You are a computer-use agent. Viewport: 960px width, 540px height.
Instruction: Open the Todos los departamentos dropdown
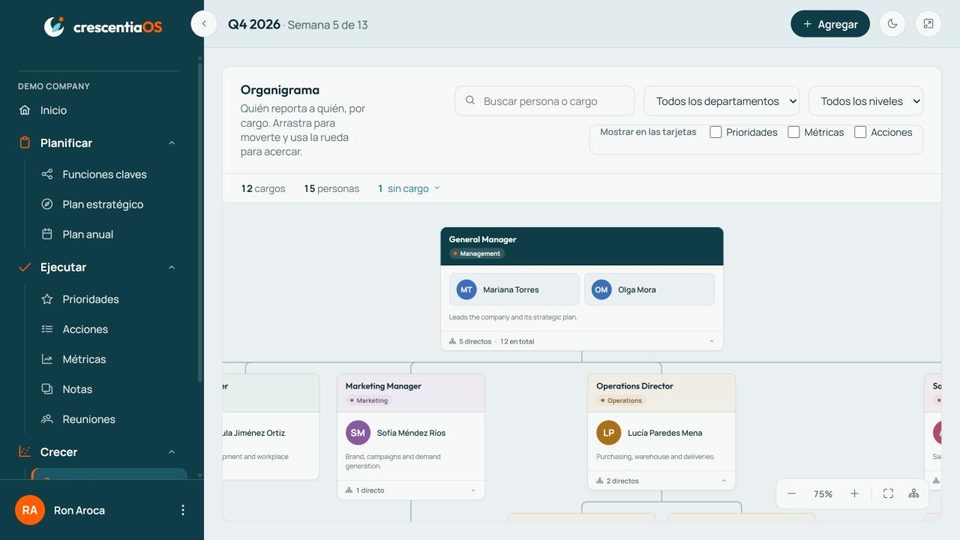pyautogui.click(x=721, y=101)
